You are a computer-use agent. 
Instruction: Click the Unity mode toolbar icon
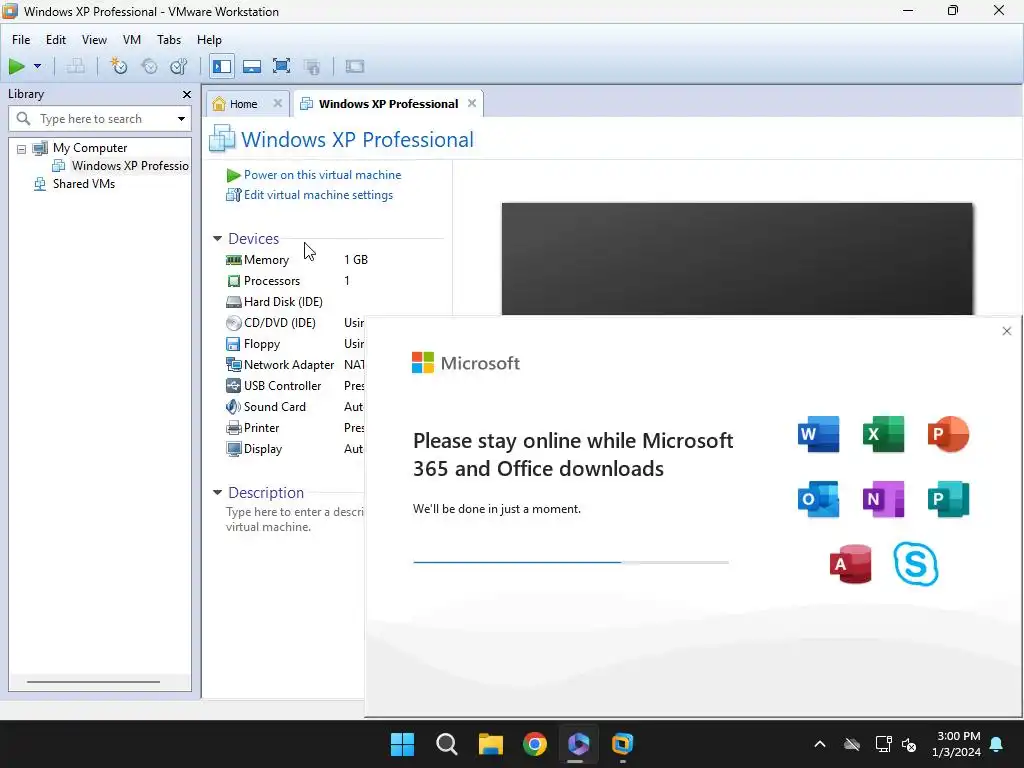point(312,66)
